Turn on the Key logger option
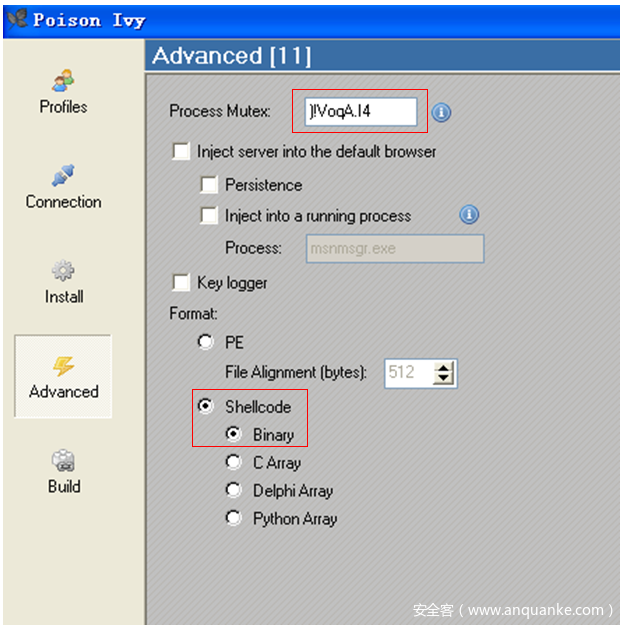This screenshot has height=629, width=629. [x=181, y=283]
